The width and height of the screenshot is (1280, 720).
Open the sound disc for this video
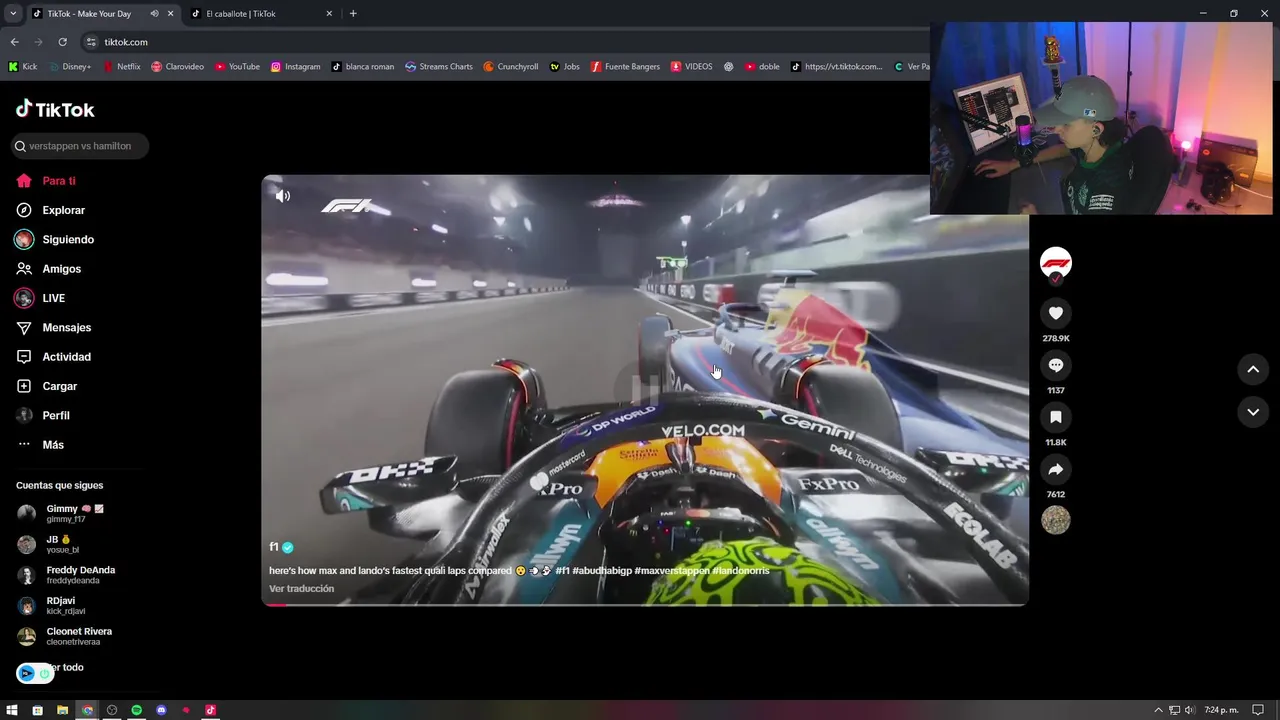1055,520
